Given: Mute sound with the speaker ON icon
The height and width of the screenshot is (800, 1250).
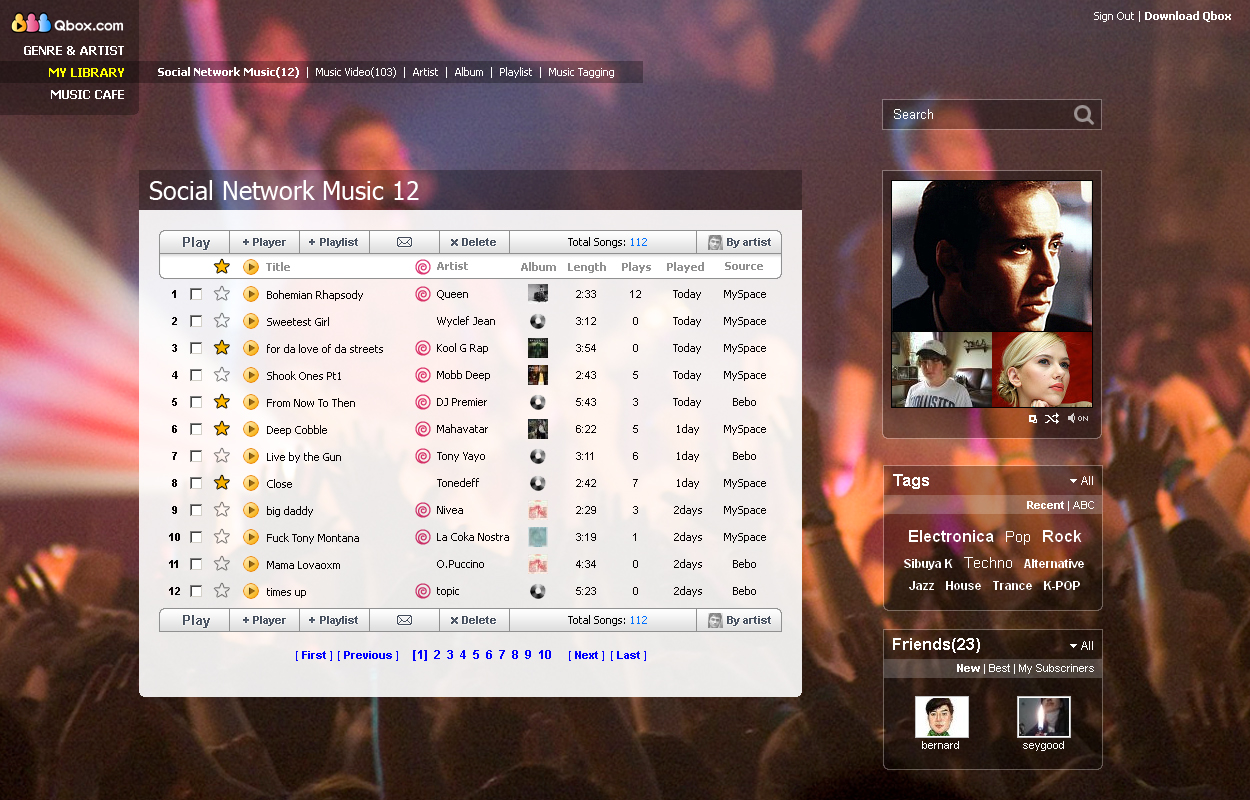Looking at the screenshot, I should click(x=1078, y=418).
